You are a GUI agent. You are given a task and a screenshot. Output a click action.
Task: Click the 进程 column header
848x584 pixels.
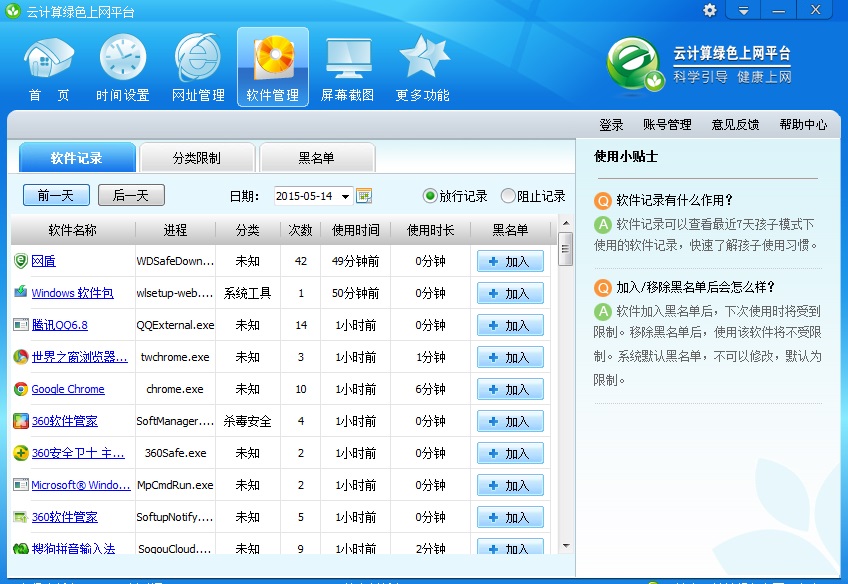coord(175,230)
